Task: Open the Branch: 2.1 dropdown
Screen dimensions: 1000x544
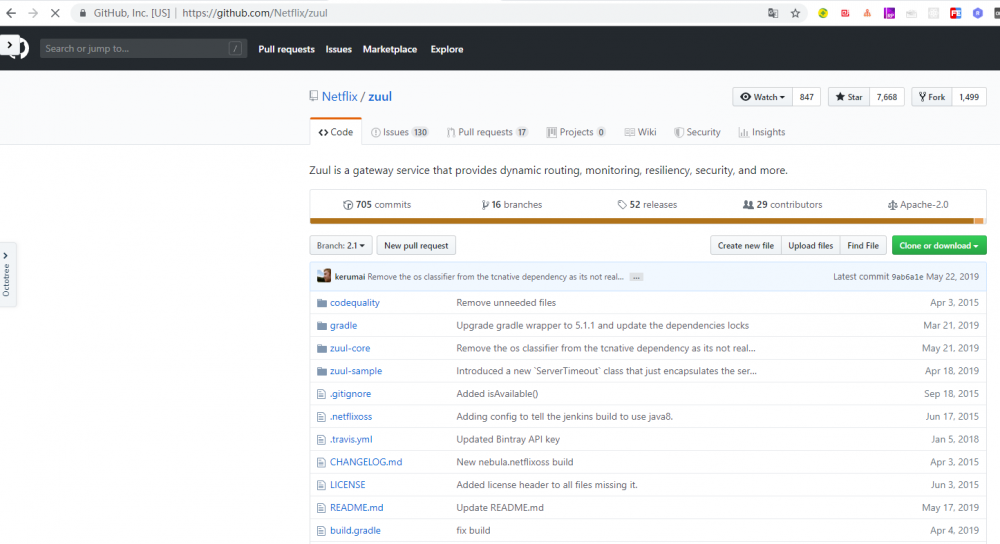Action: point(342,245)
